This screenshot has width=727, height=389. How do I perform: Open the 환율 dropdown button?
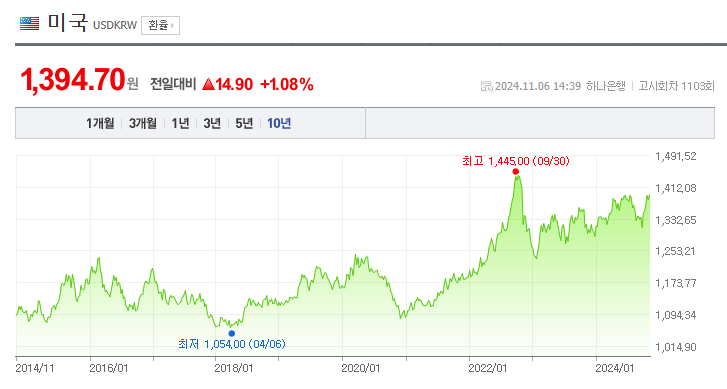tap(160, 25)
